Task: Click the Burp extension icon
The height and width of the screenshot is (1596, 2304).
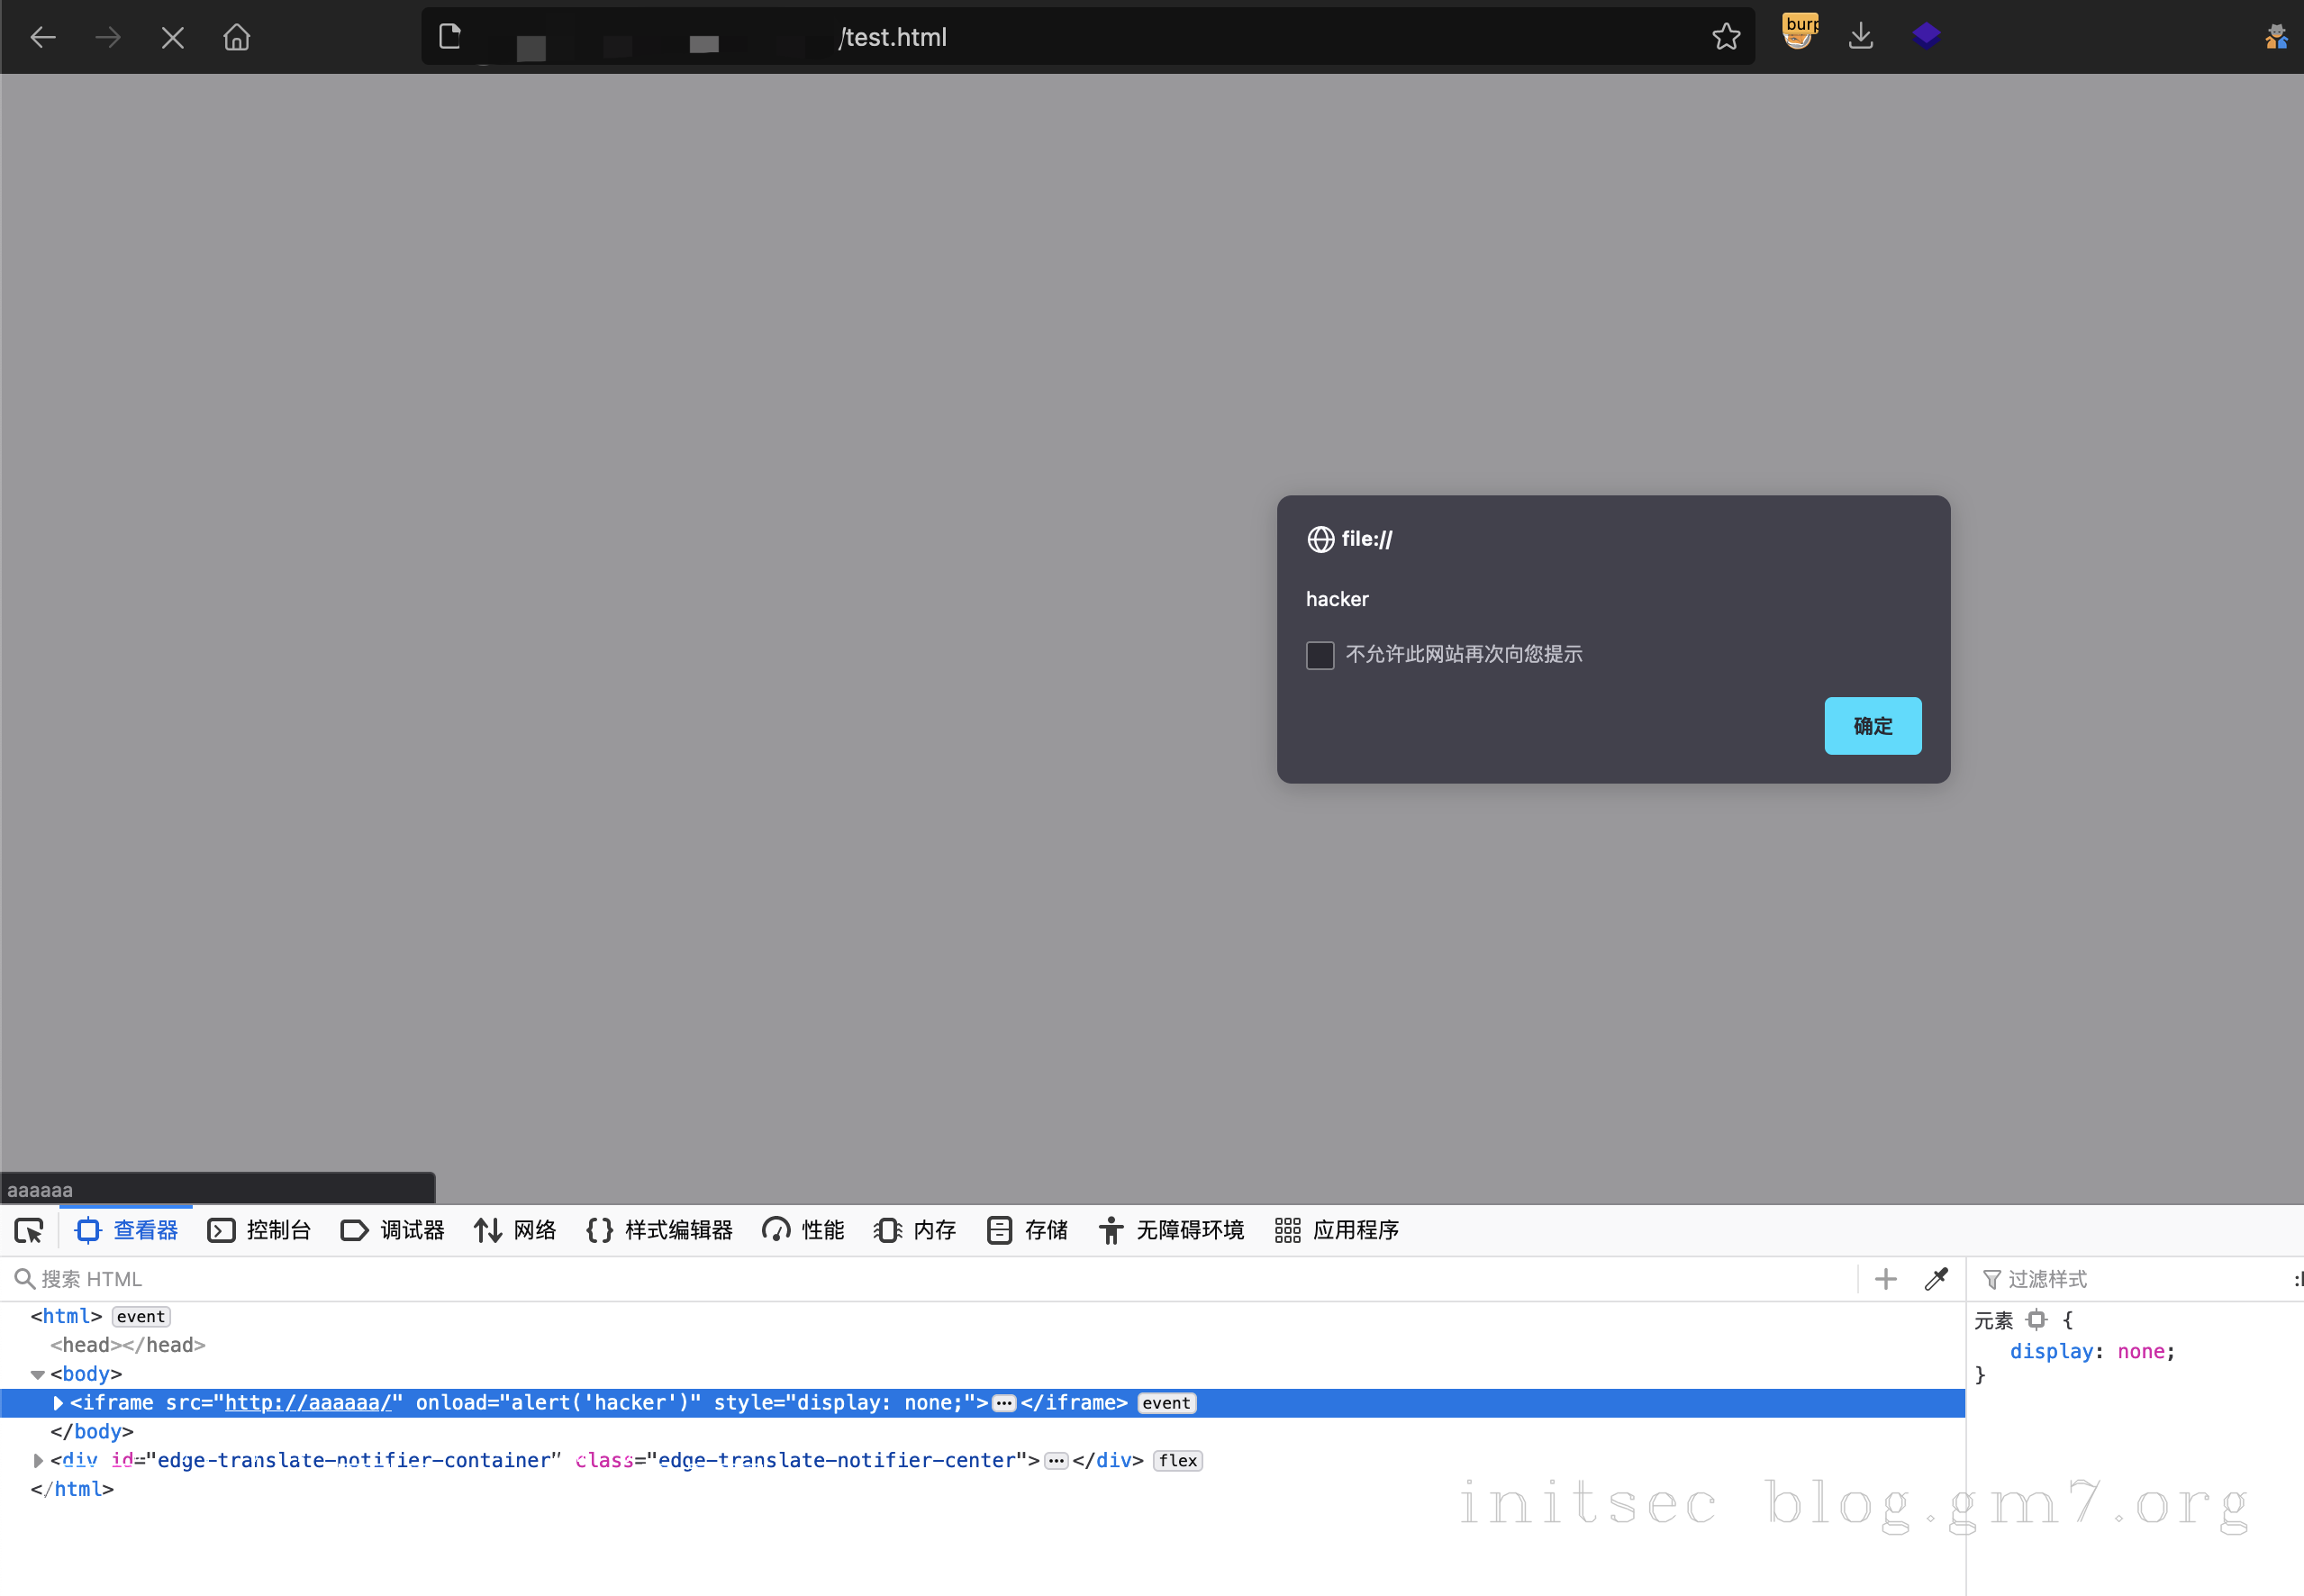Action: [x=1799, y=33]
